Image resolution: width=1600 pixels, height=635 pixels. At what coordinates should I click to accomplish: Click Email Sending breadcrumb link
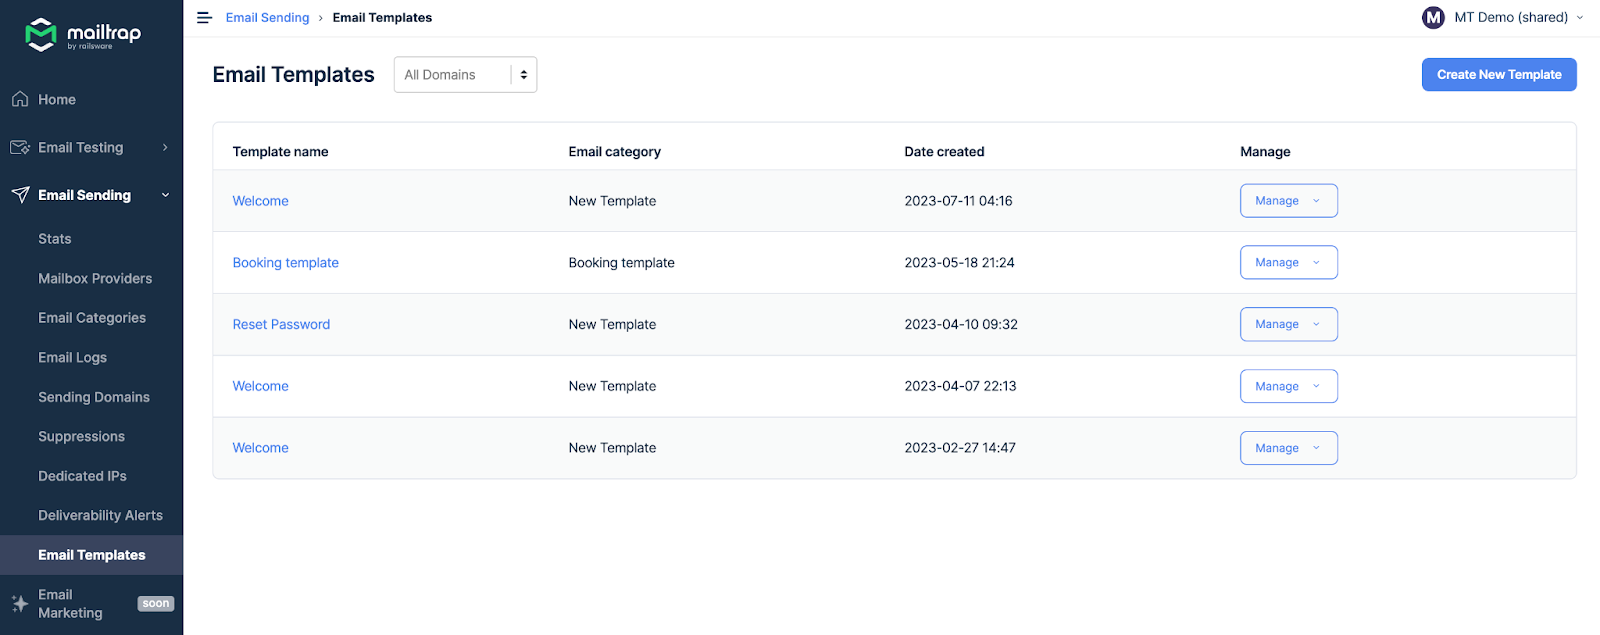click(267, 18)
